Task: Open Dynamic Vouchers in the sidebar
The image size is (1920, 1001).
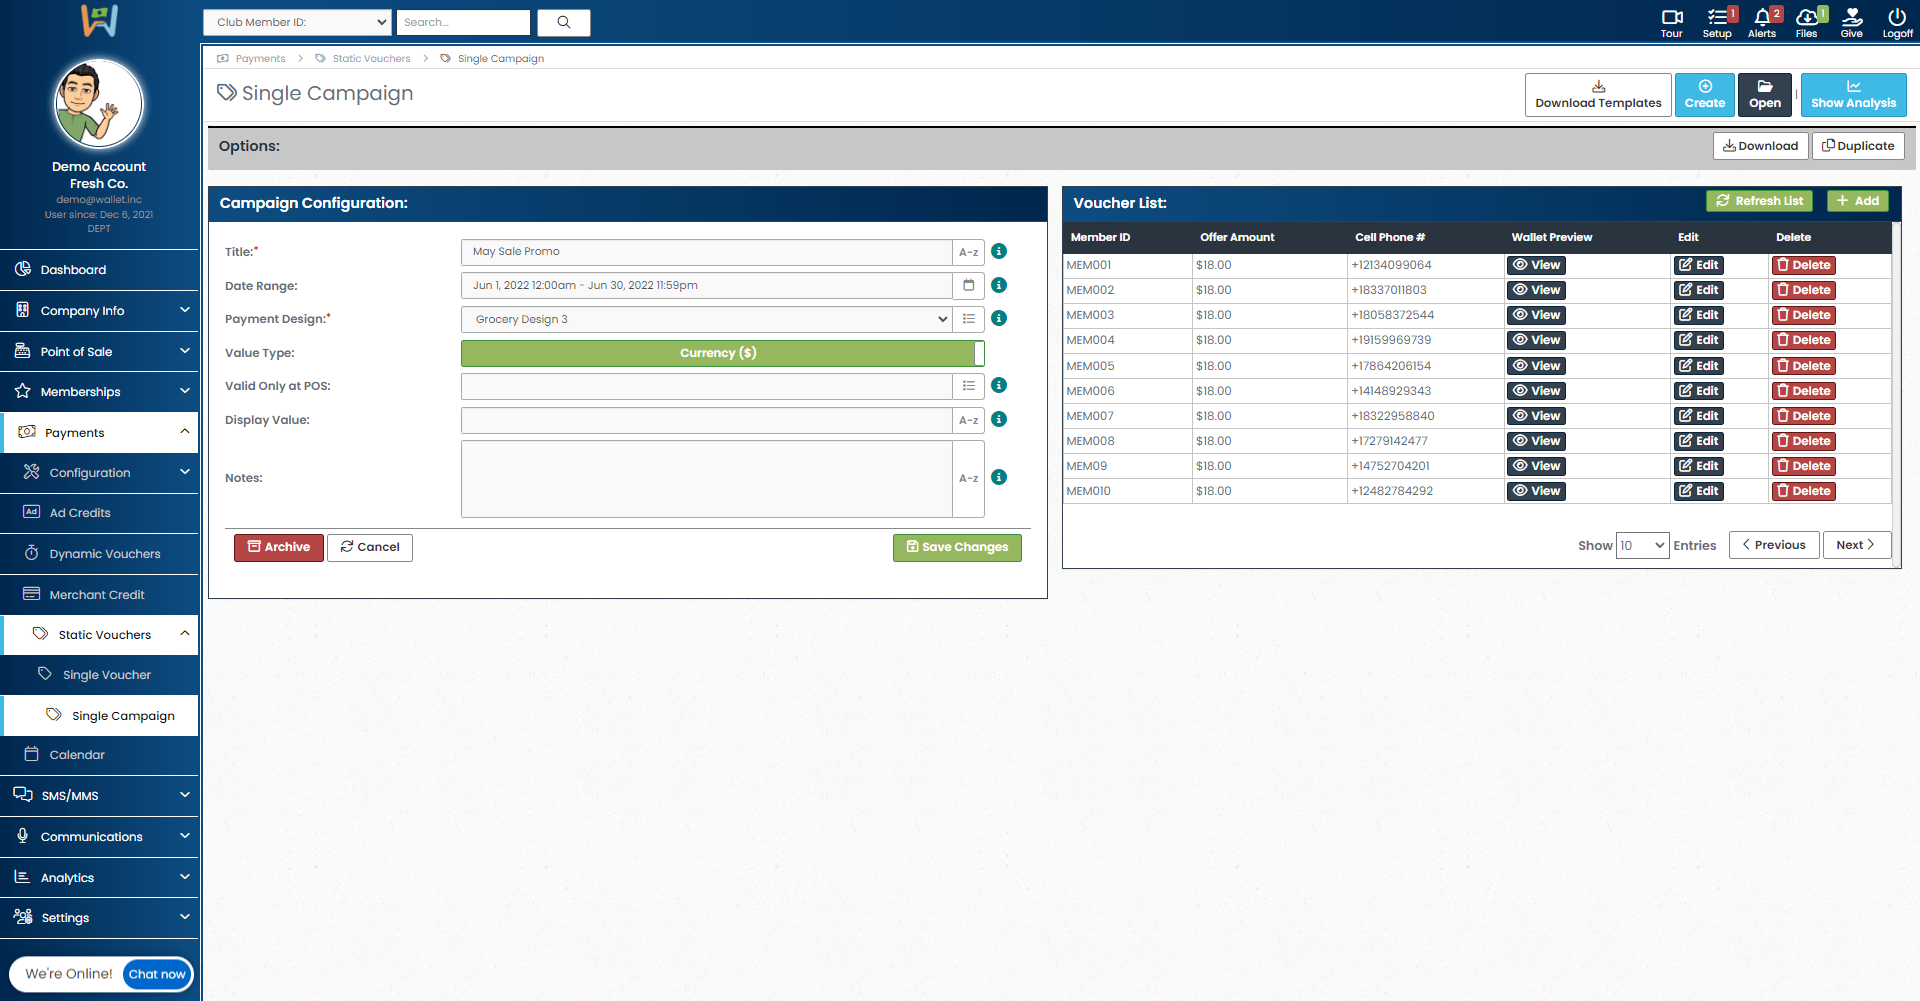Action: click(x=104, y=554)
